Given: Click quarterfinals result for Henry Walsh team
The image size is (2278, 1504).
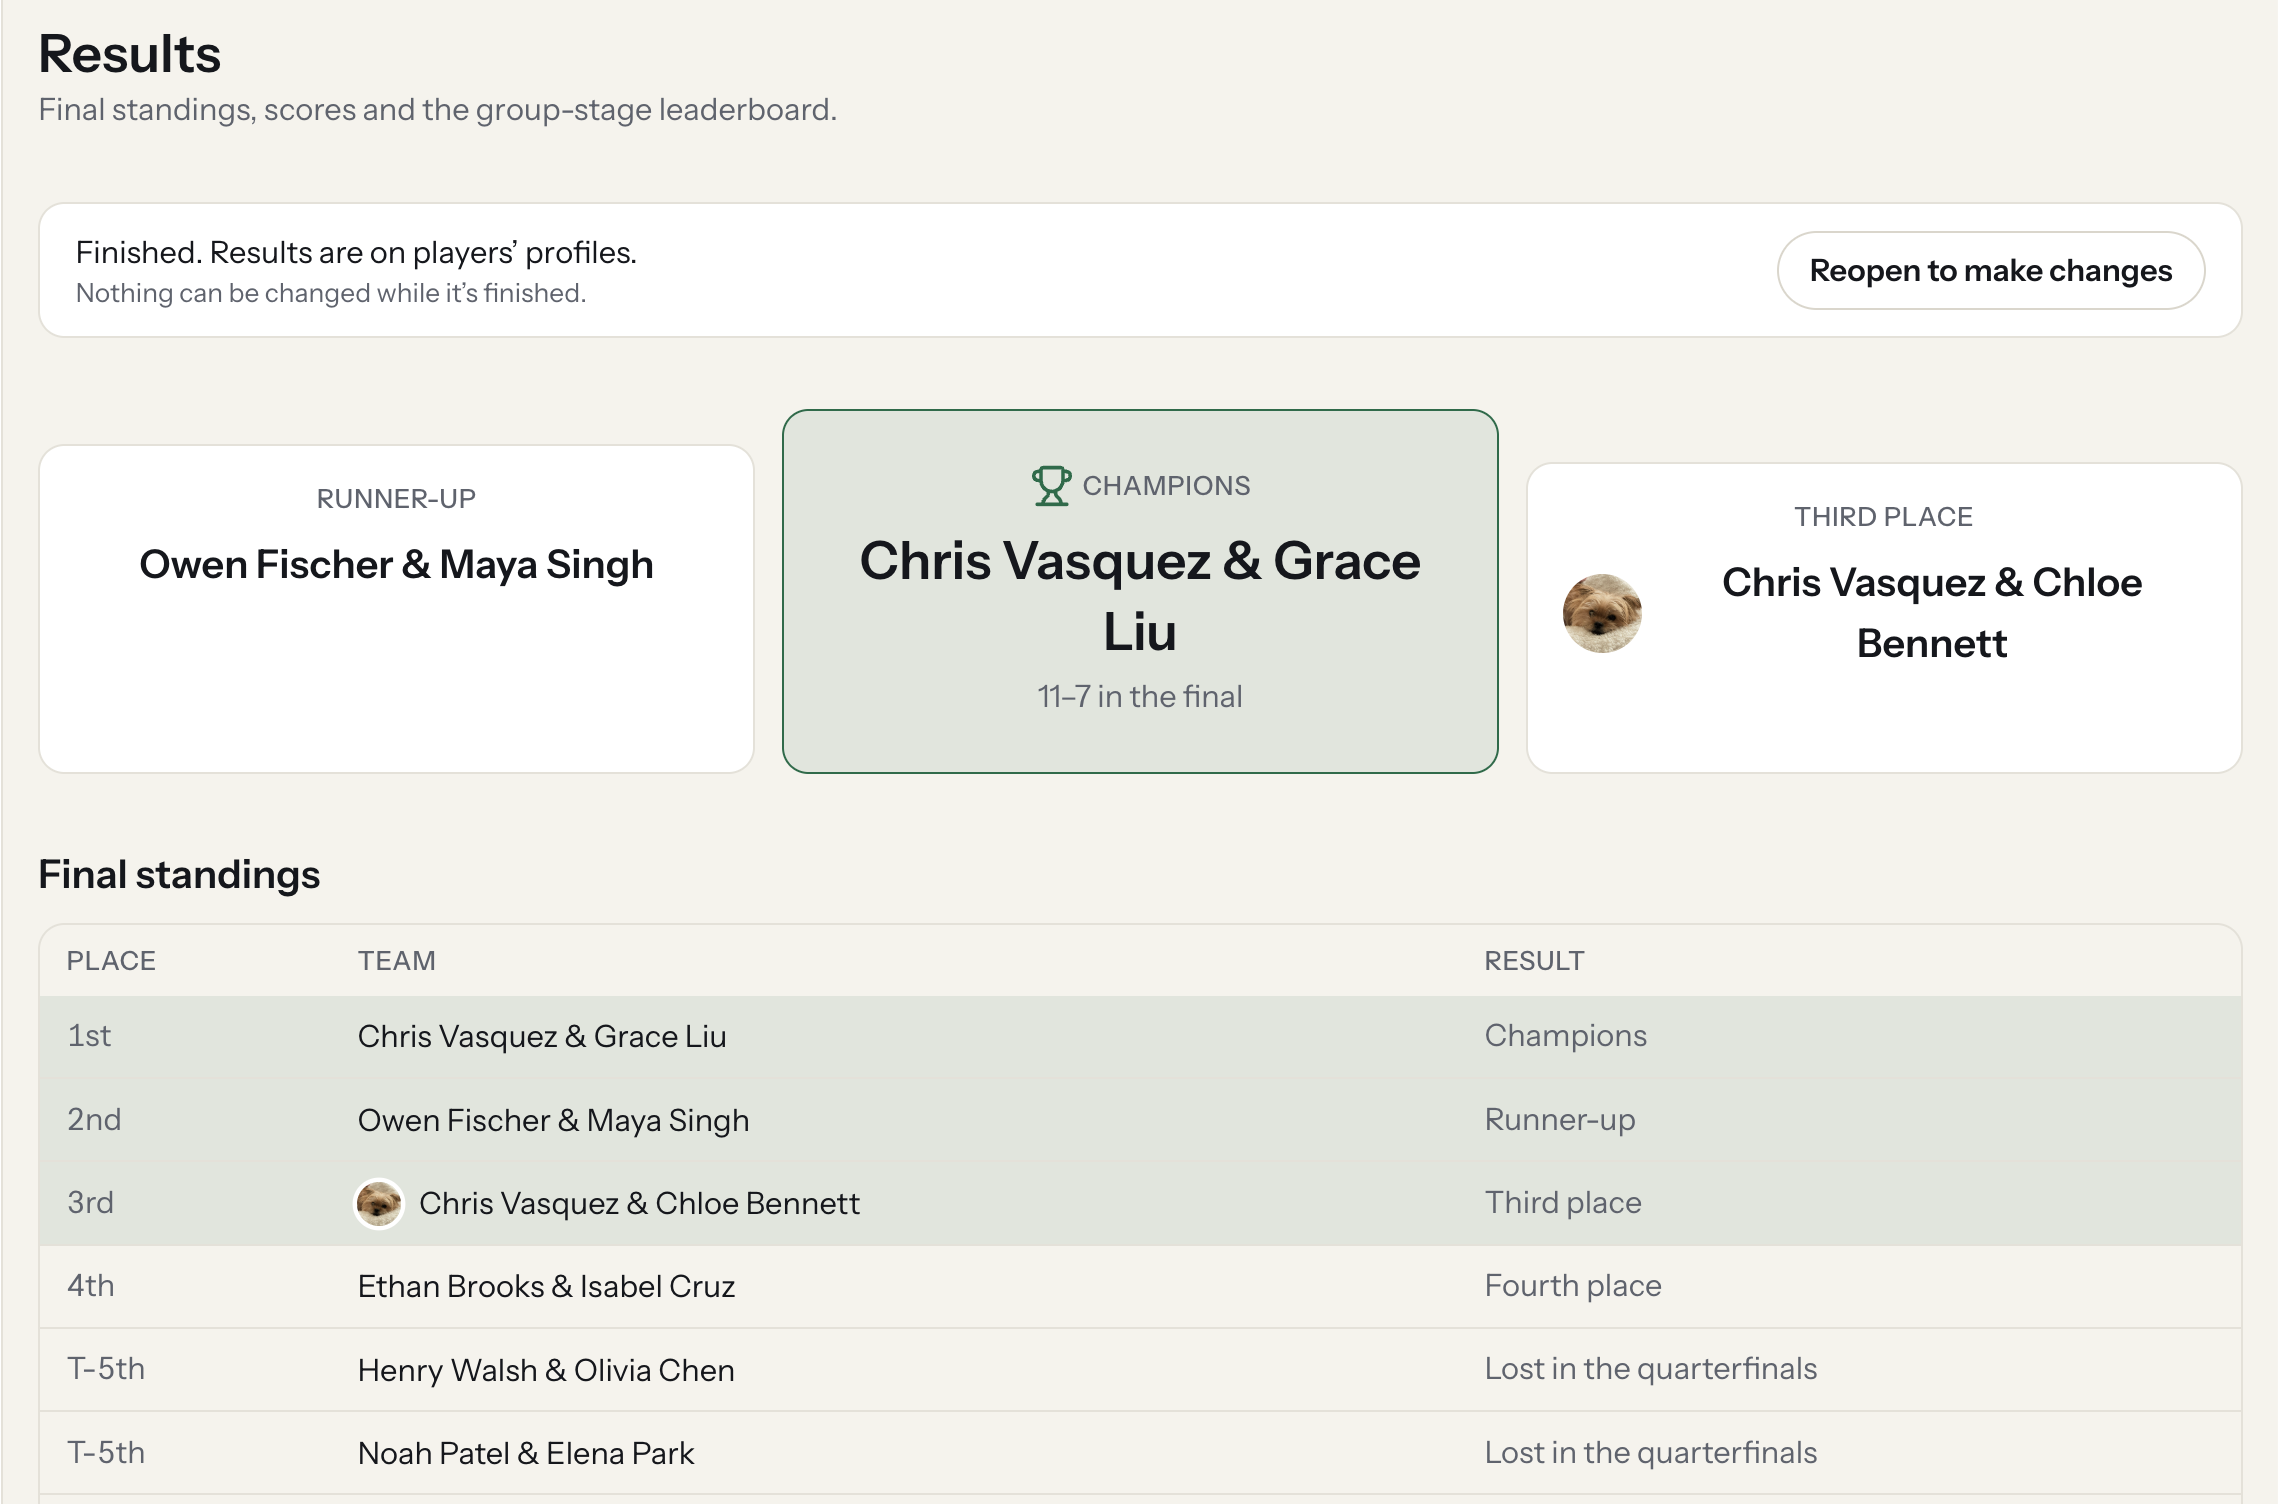Looking at the screenshot, I should pos(1651,1368).
